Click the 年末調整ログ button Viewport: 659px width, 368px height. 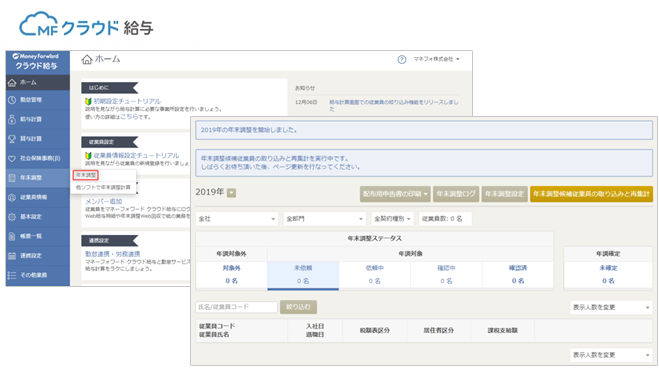click(x=456, y=194)
